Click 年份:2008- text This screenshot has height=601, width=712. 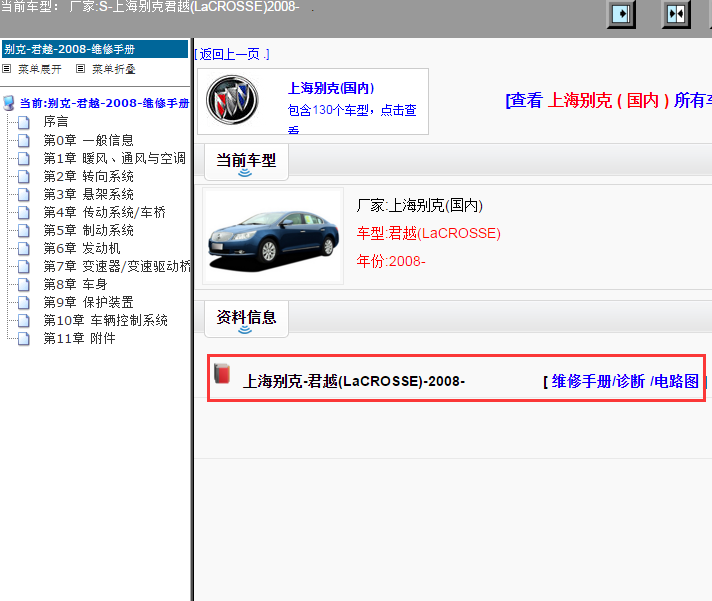391,261
